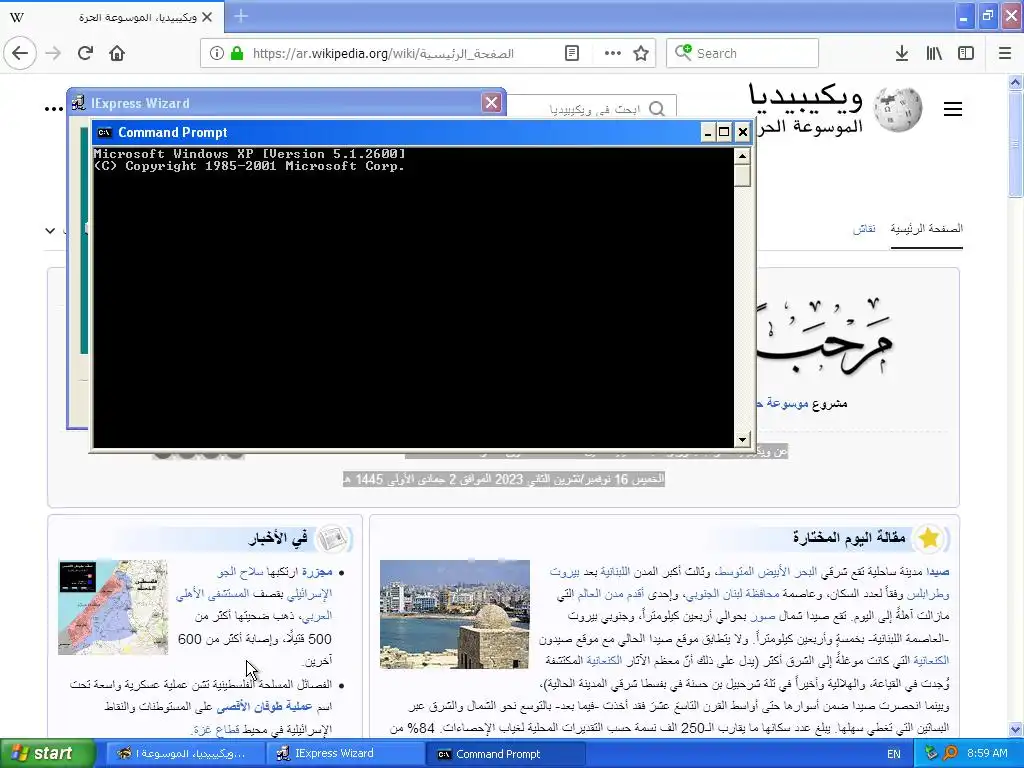The image size is (1024, 768).
Task: Open Firefox hamburger menu
Action: [1005, 54]
